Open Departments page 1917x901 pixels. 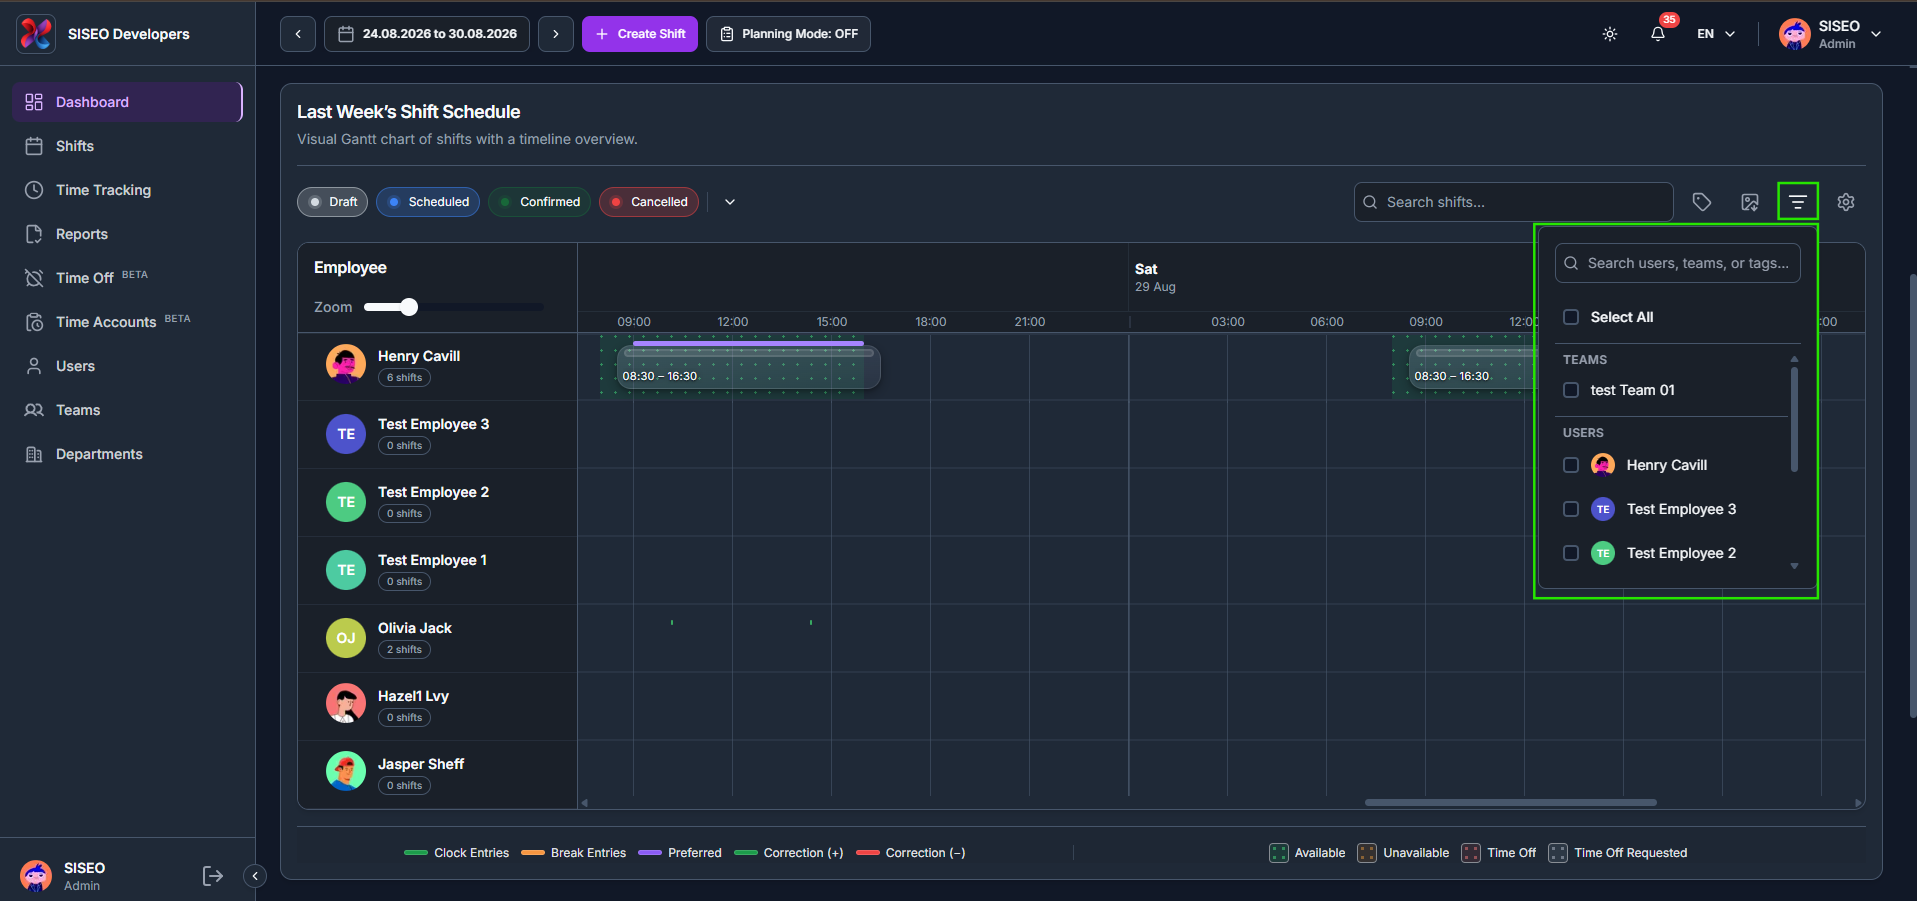click(x=127, y=454)
